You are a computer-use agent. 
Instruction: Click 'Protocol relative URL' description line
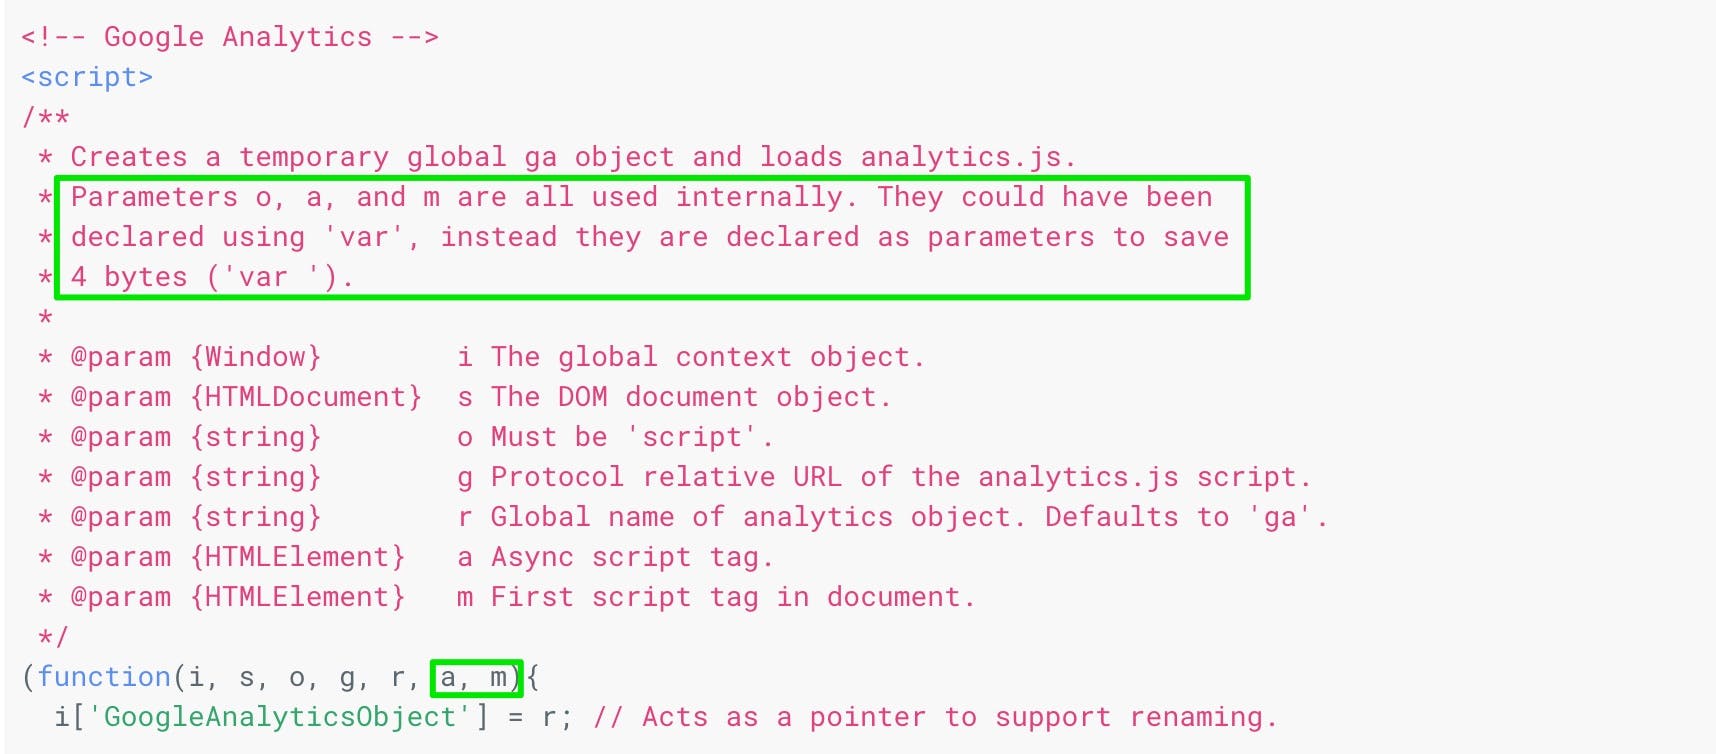tap(900, 477)
